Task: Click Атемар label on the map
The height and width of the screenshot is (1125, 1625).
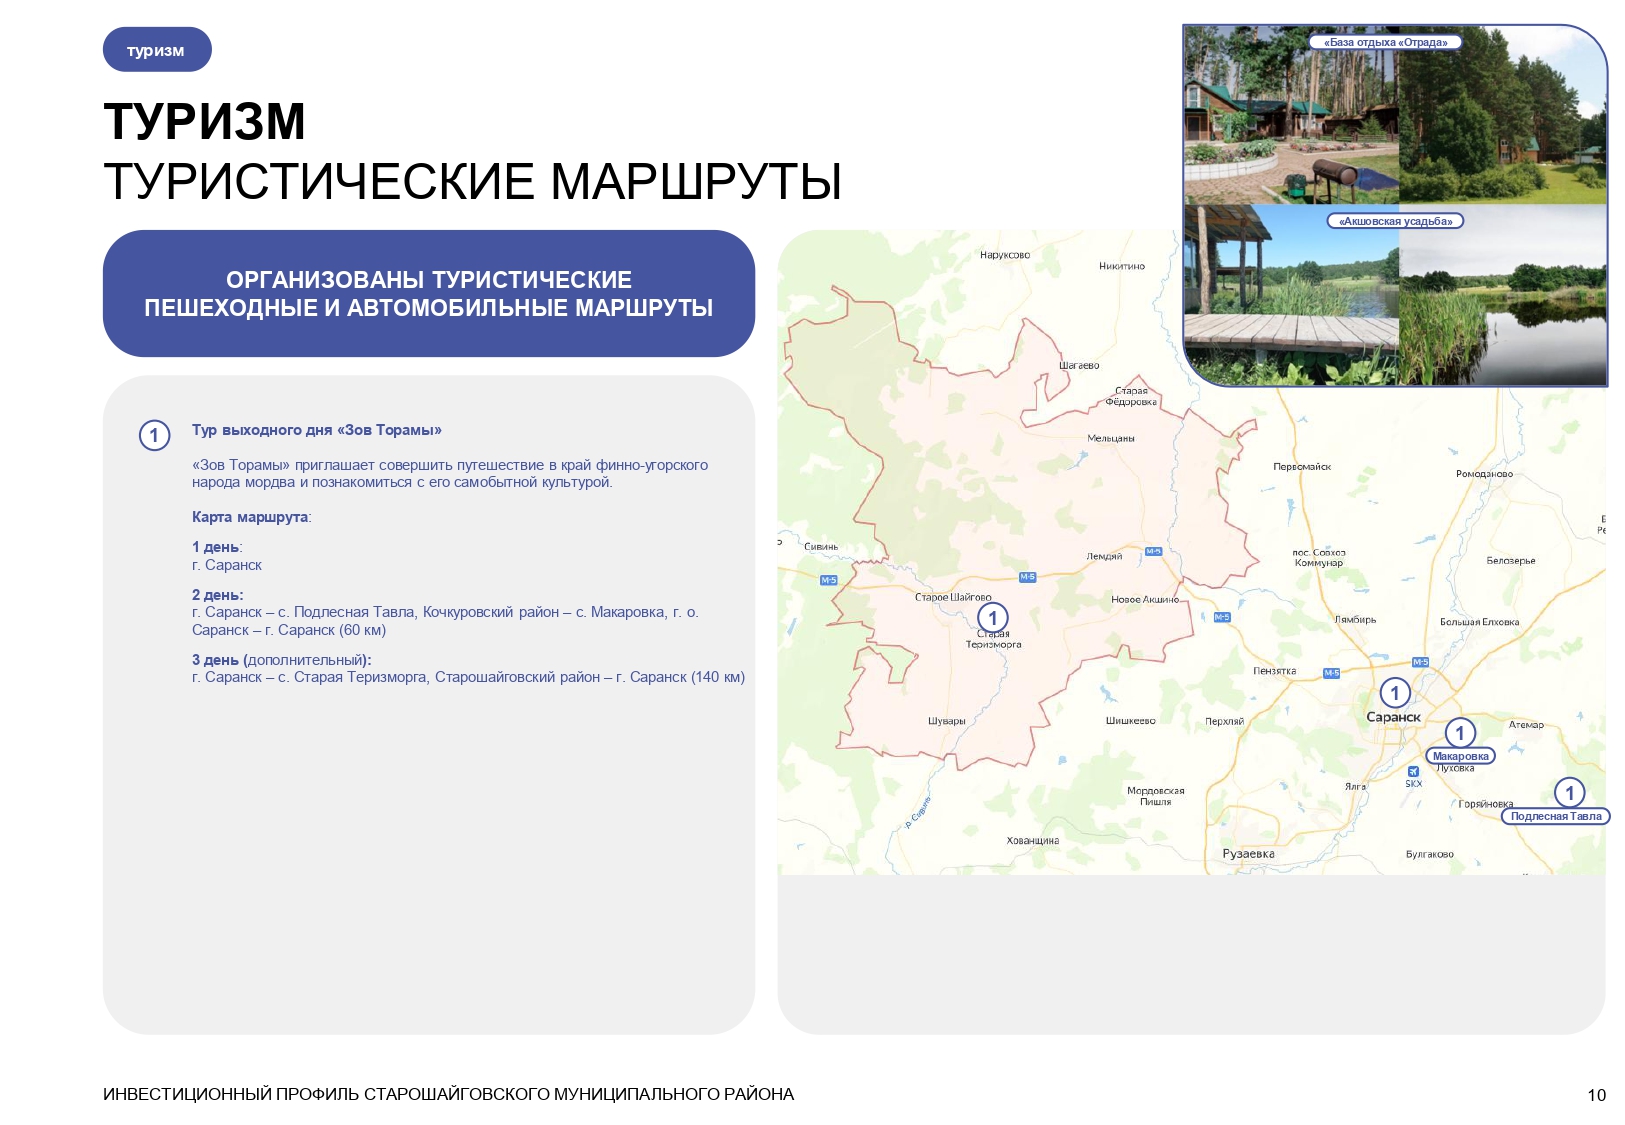Action: pos(1526,725)
